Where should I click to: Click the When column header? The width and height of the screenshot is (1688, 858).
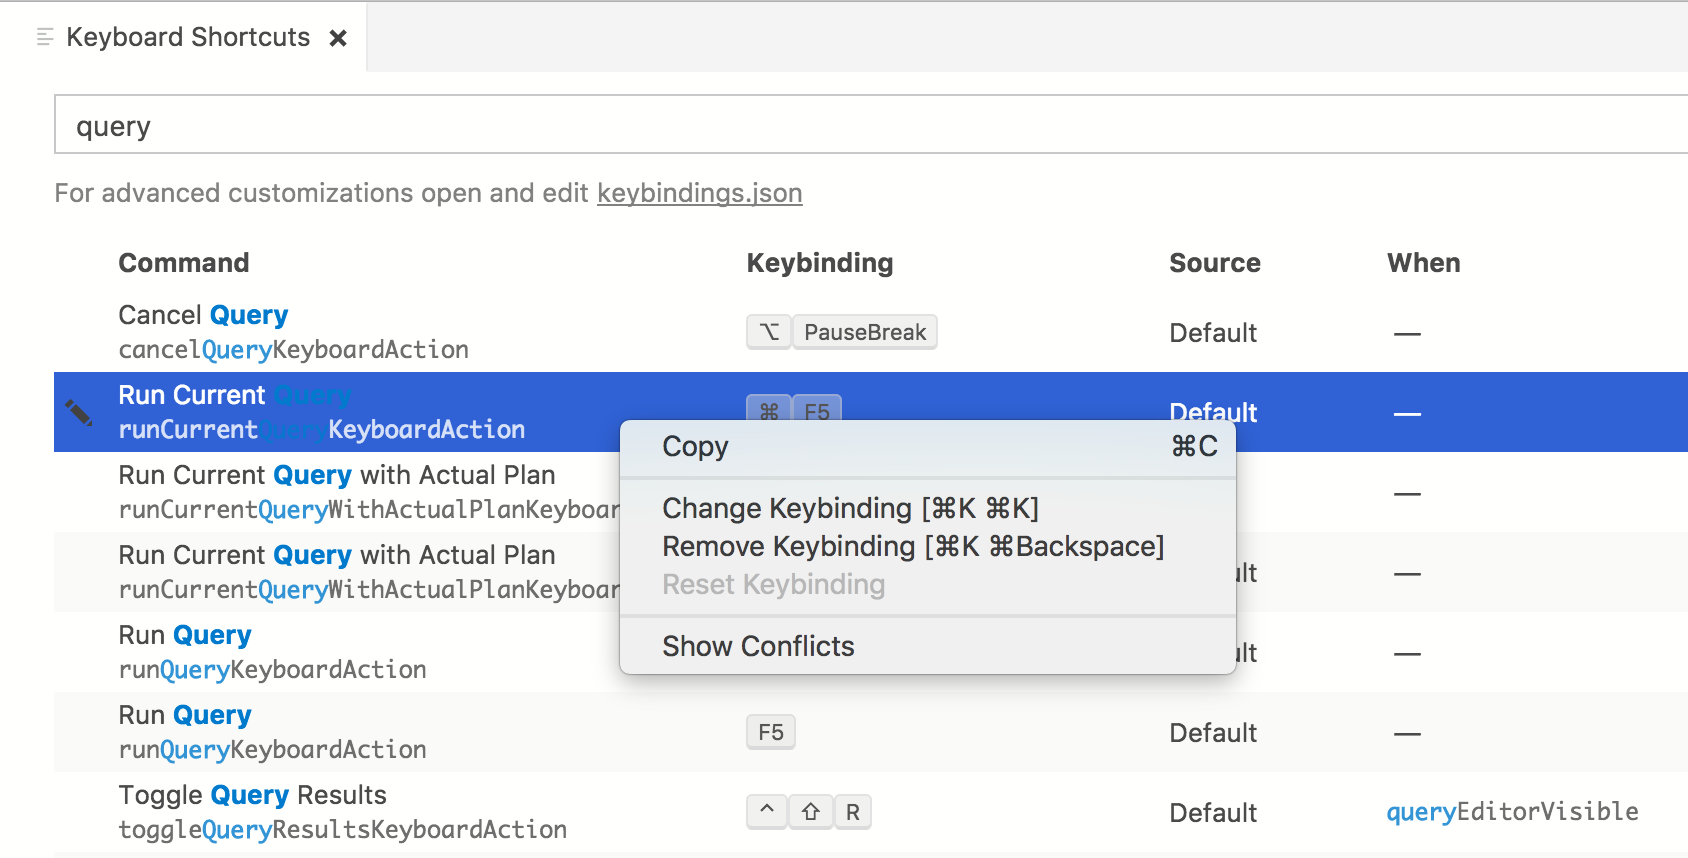tap(1424, 263)
